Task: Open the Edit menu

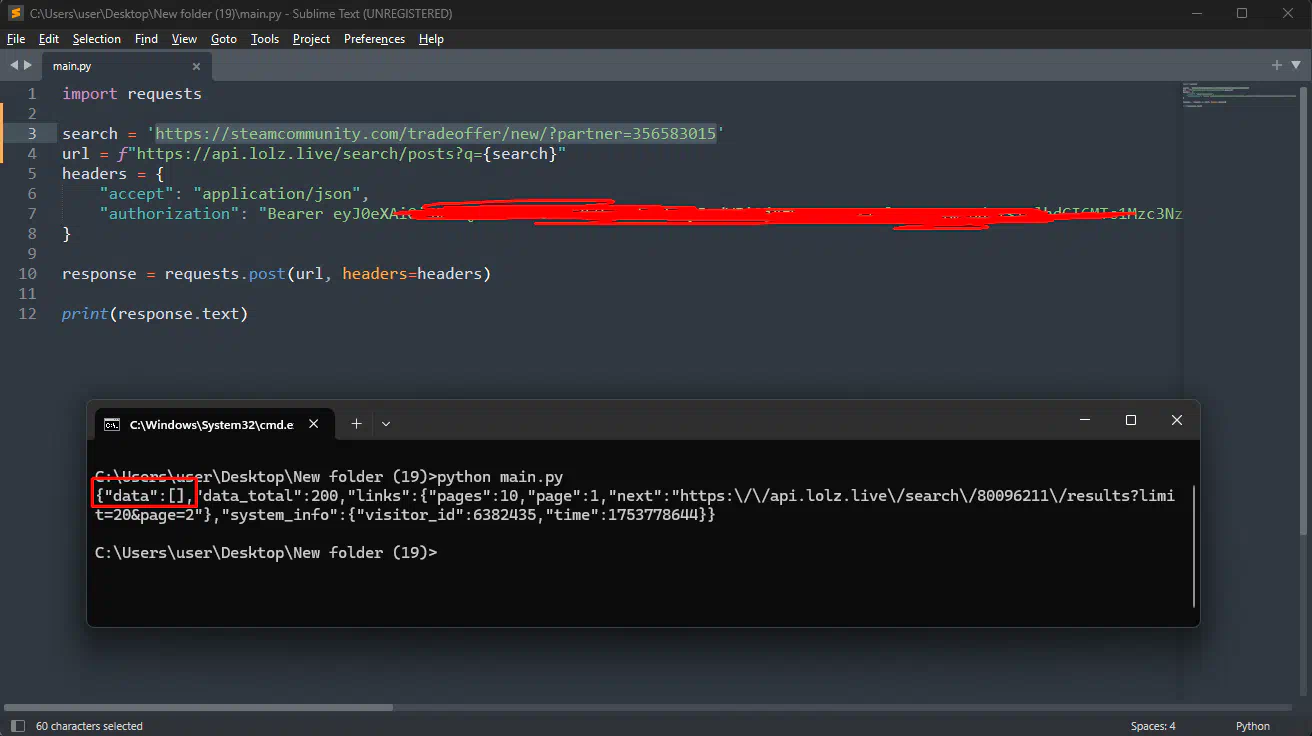Action: (49, 39)
